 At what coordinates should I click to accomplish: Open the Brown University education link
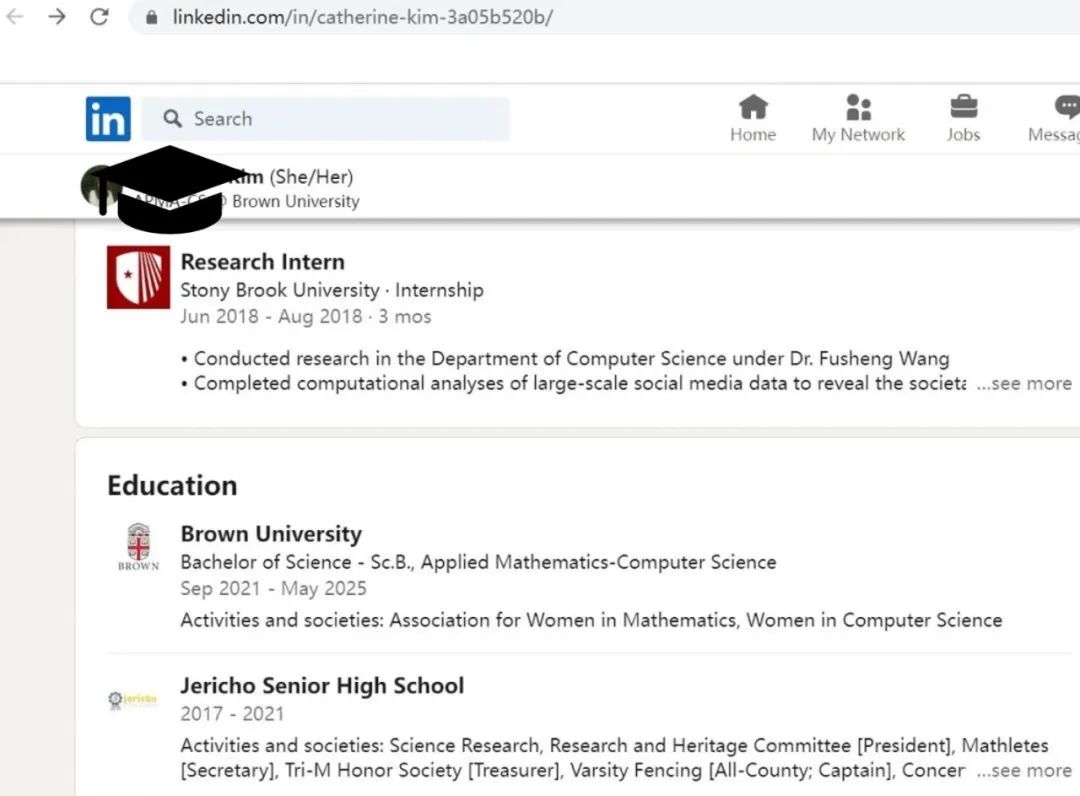[x=271, y=534]
